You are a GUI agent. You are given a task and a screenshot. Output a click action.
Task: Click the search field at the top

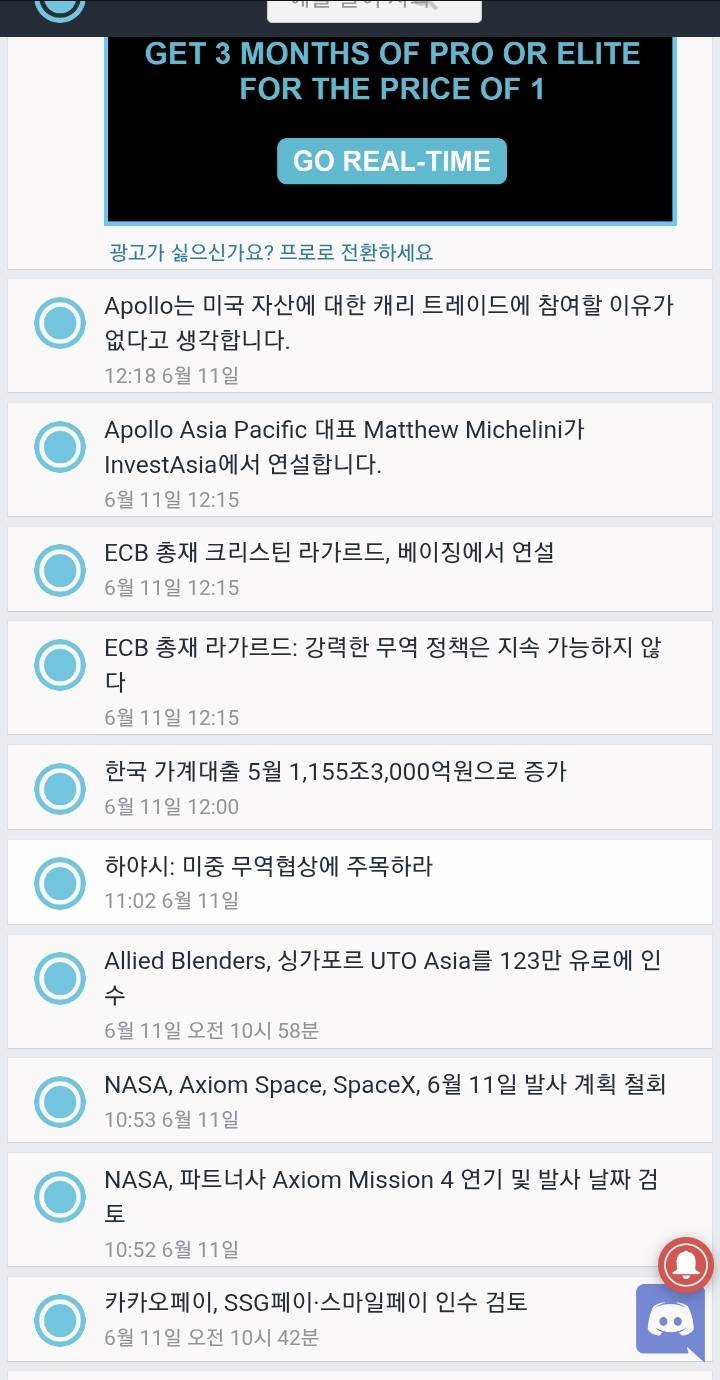point(374,8)
